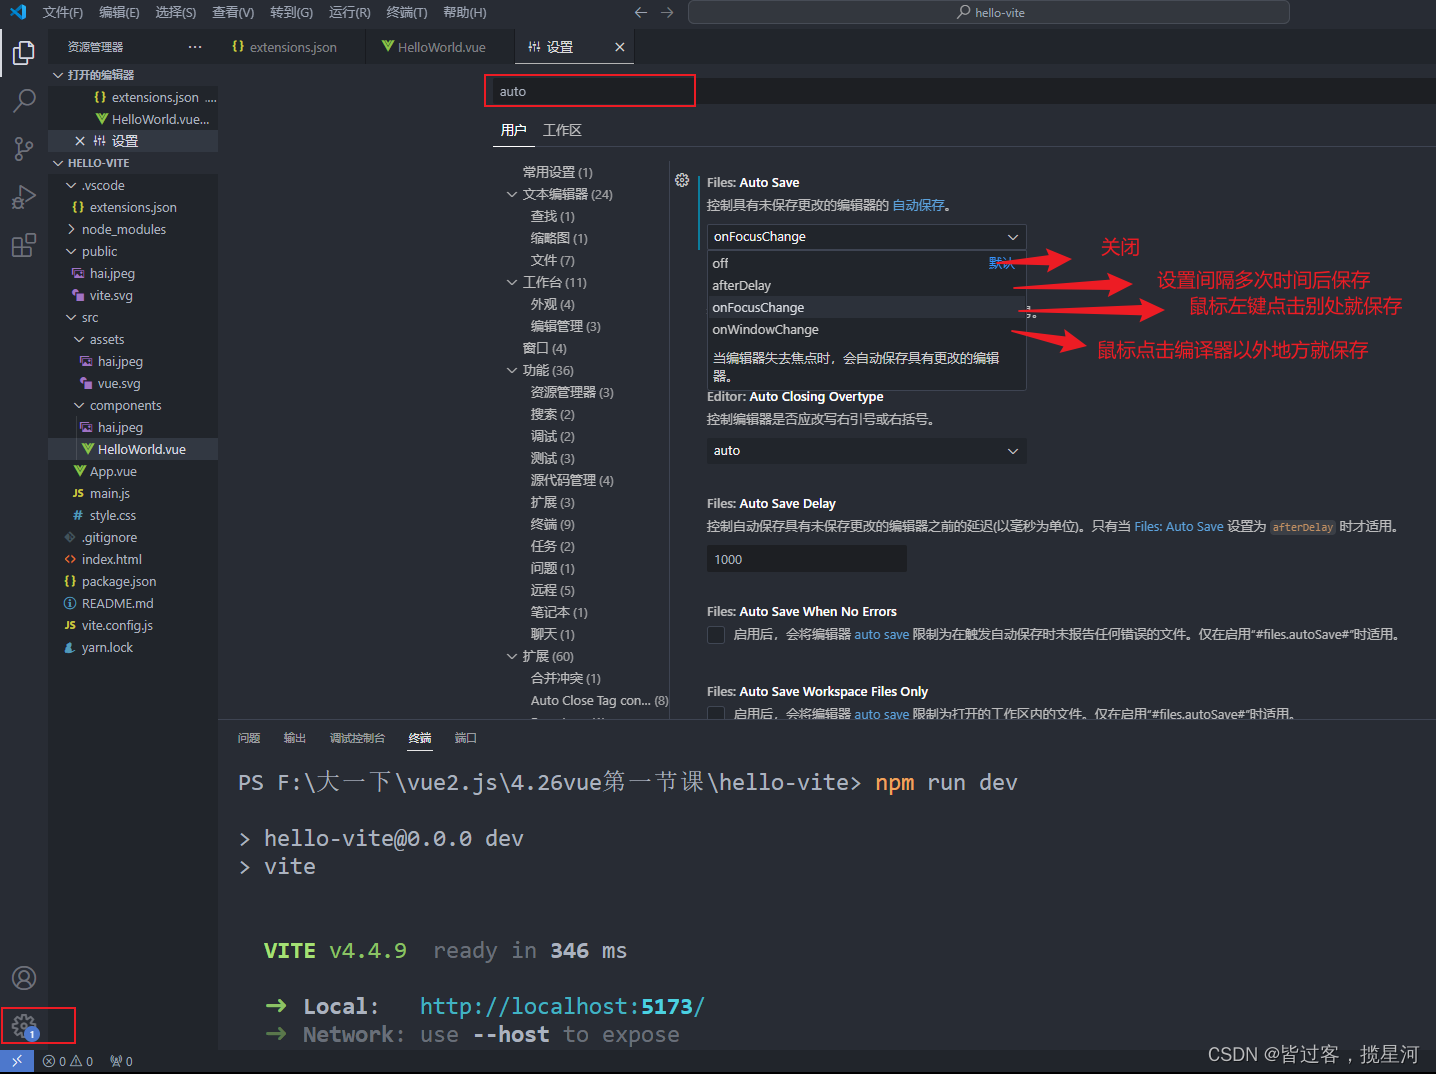This screenshot has width=1436, height=1074.
Task: Open the Source Control view icon
Action: tap(24, 149)
